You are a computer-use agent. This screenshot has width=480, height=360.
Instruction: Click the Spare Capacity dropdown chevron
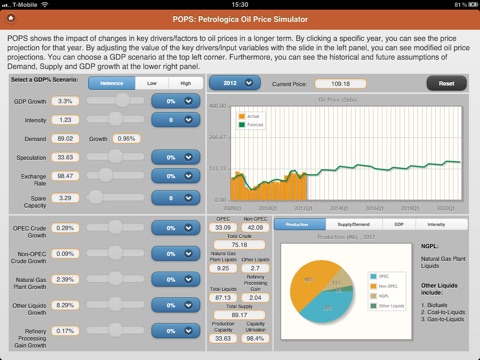(x=188, y=198)
